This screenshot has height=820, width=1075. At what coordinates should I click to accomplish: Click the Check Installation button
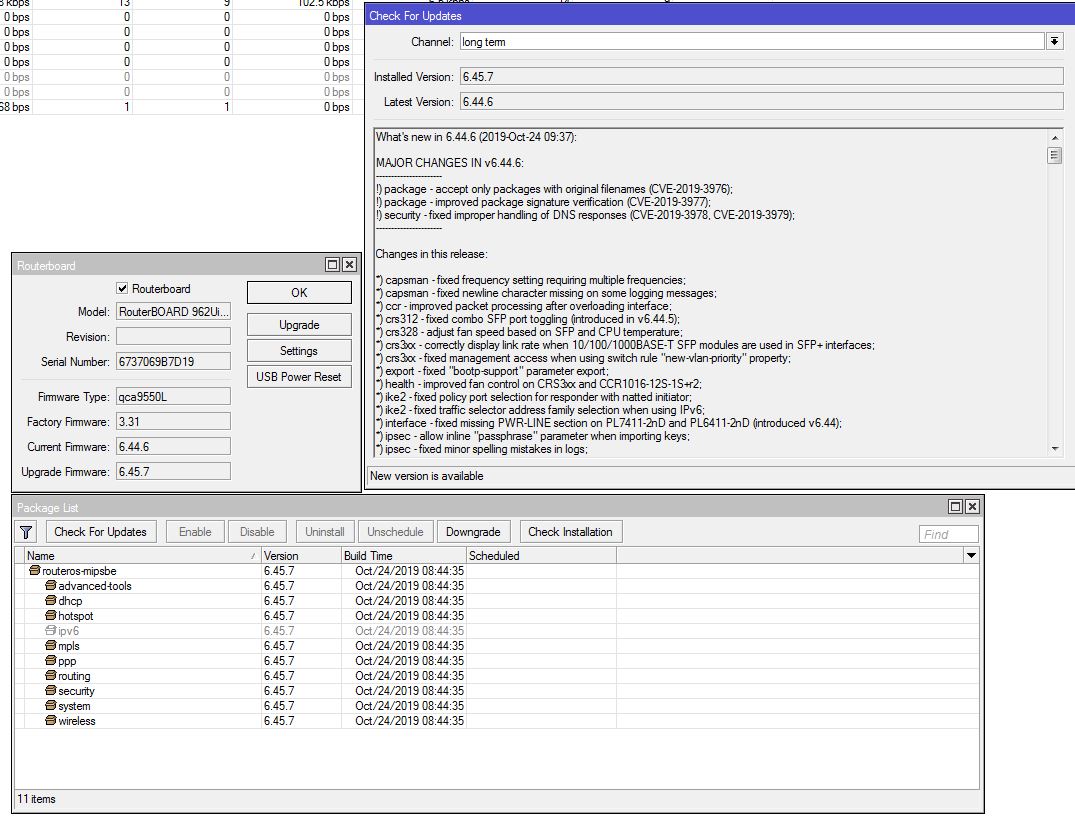(x=570, y=532)
